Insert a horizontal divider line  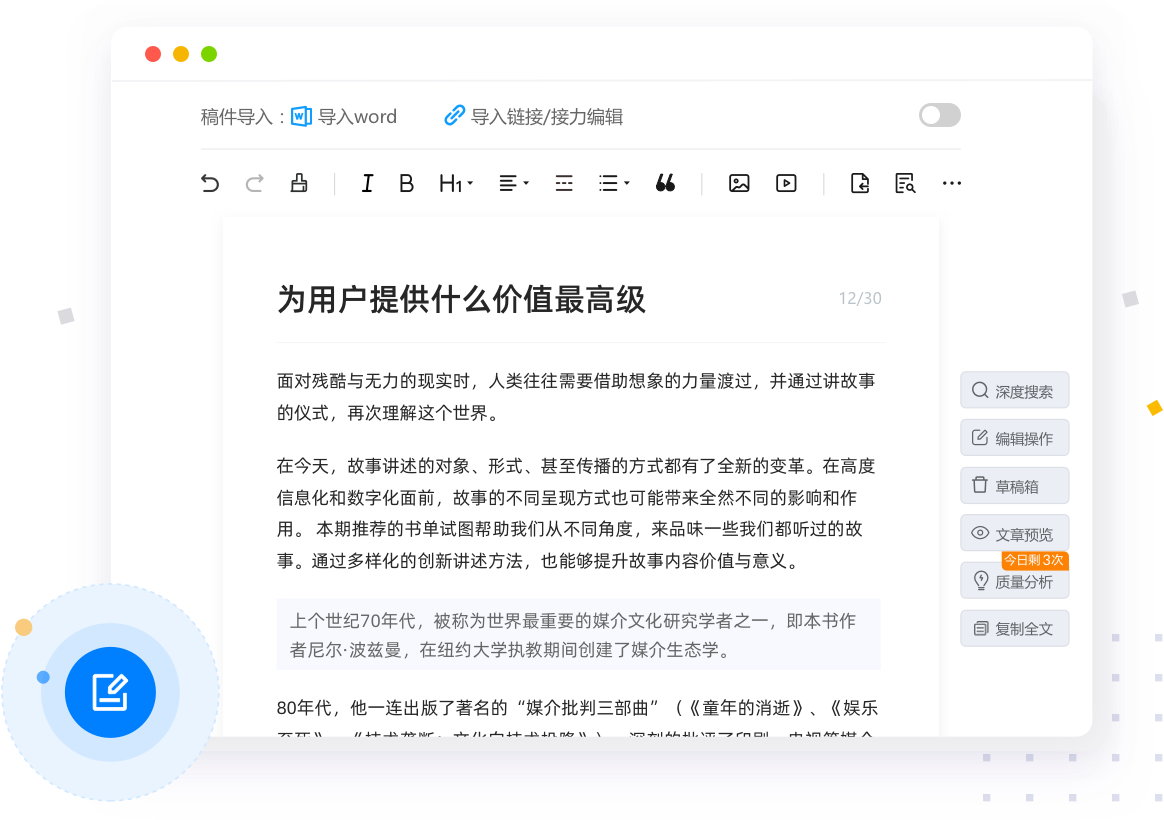pyautogui.click(x=564, y=183)
